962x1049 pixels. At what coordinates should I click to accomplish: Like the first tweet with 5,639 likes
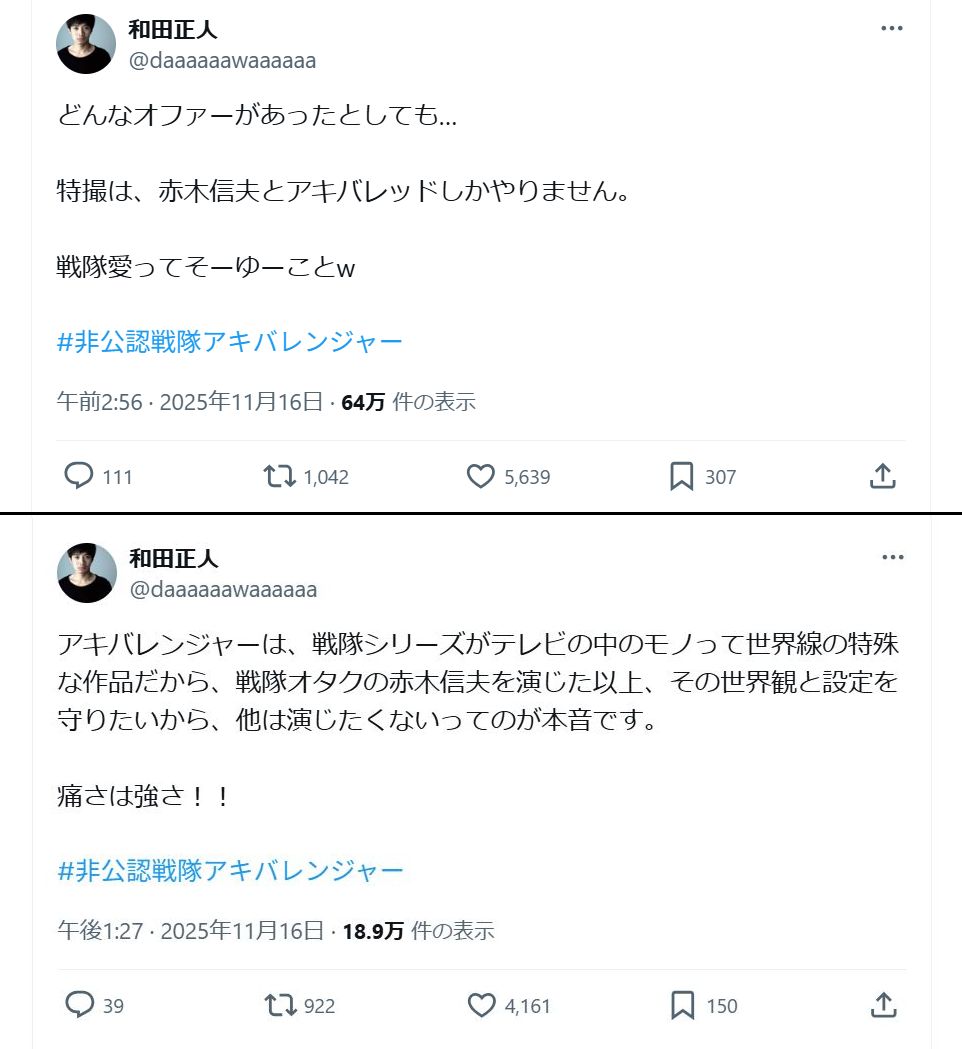coord(481,477)
